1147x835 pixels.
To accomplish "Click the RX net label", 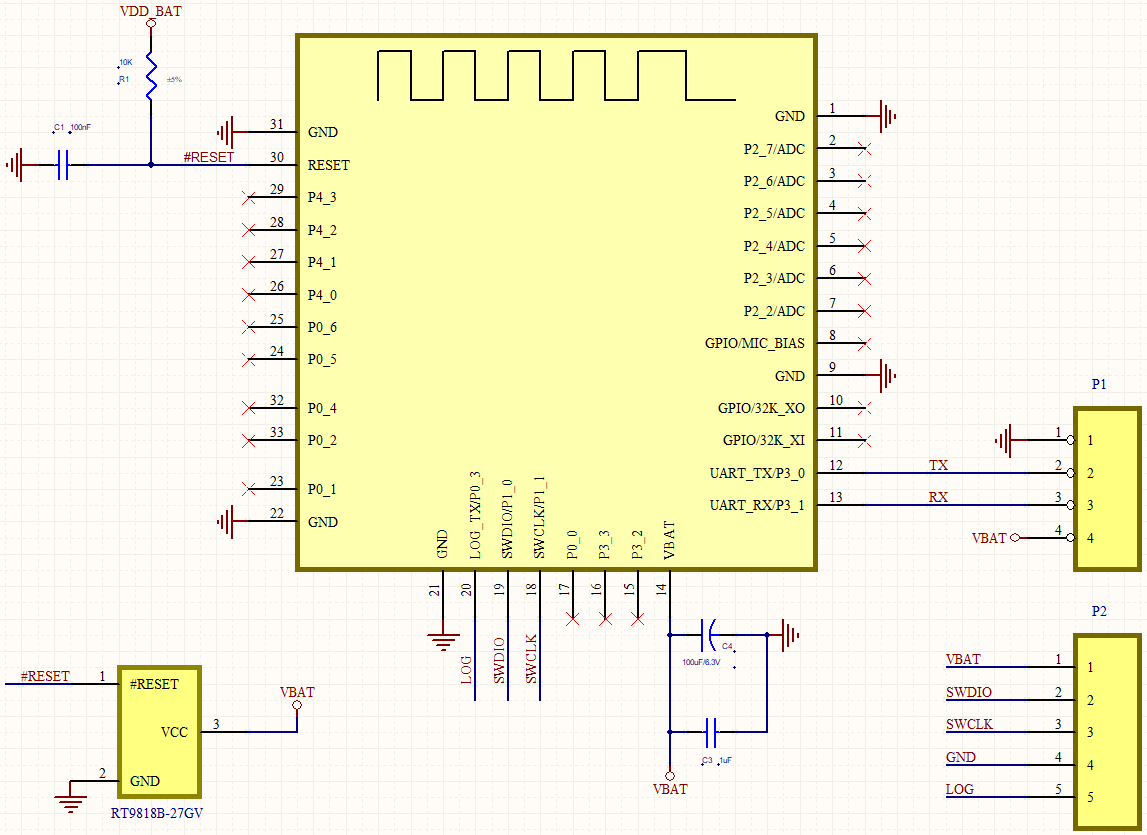I will point(938,497).
